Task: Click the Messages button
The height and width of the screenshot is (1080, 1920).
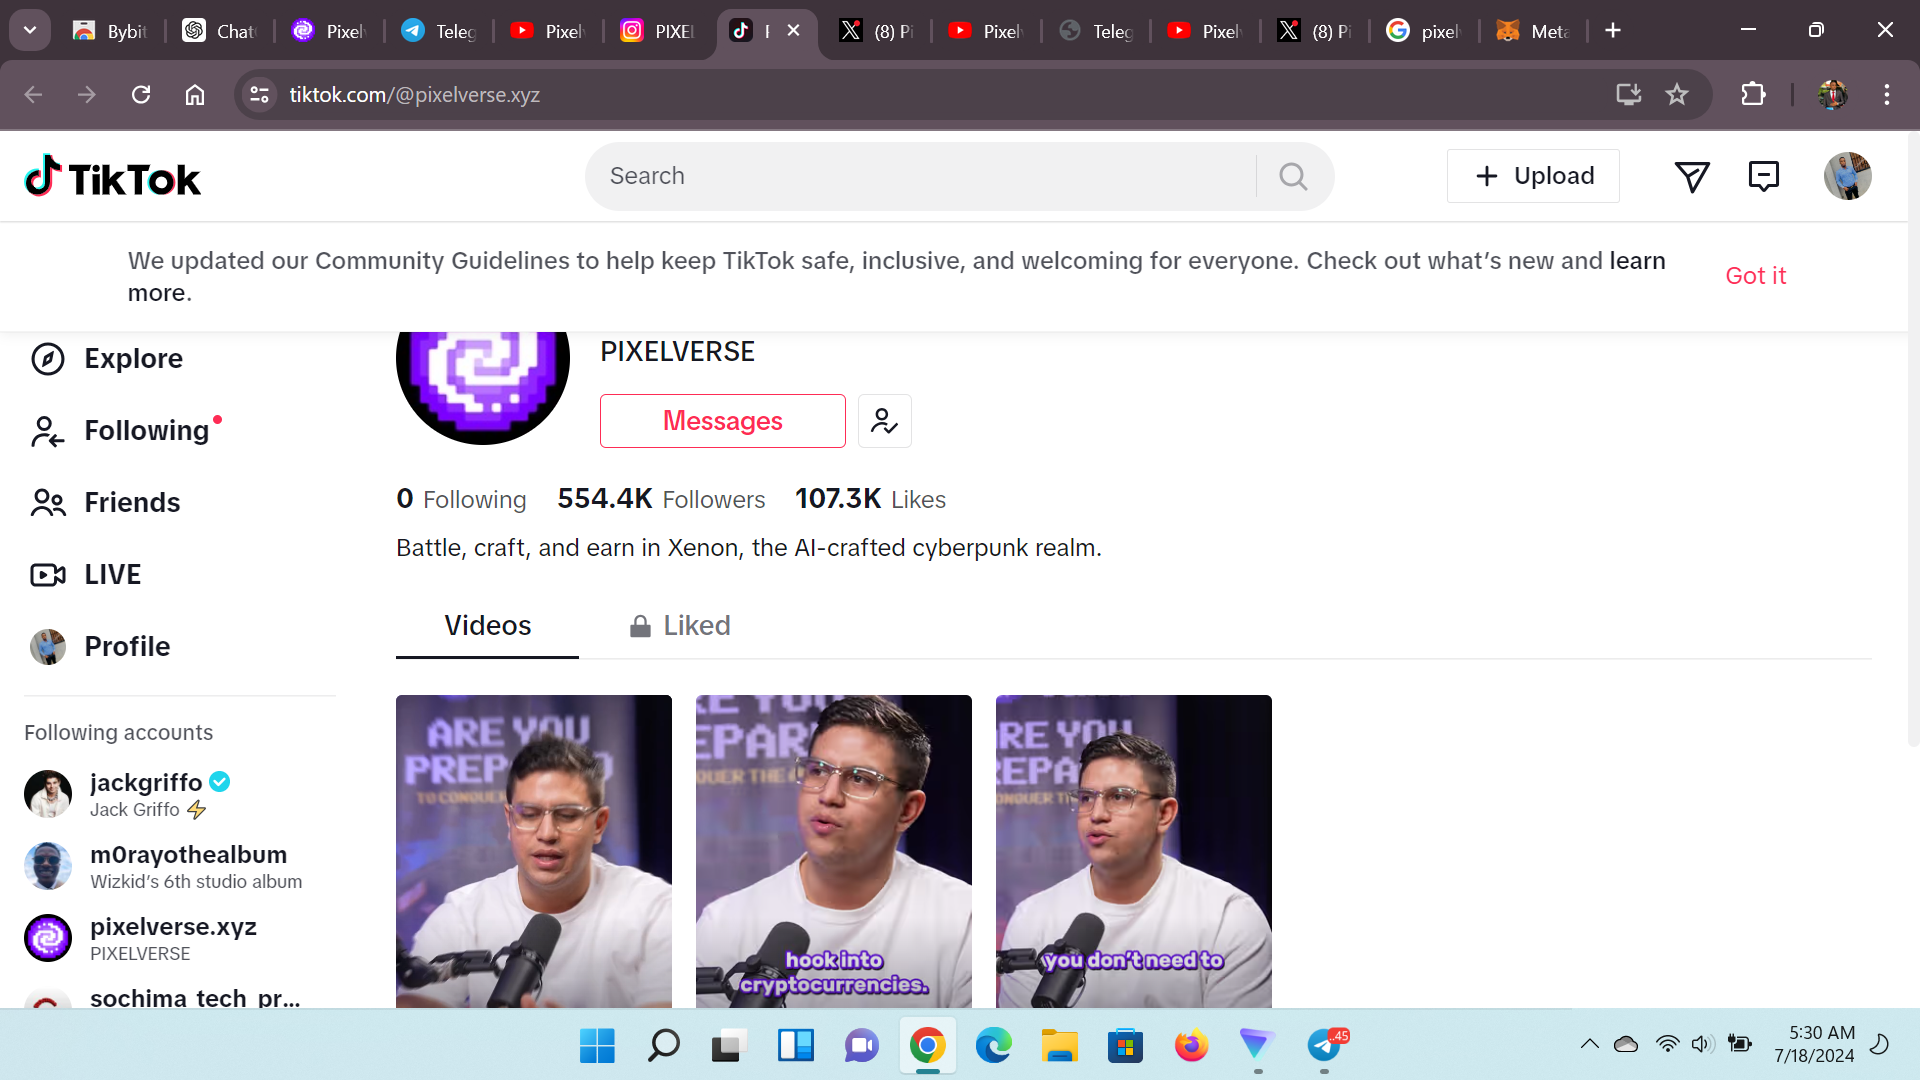Action: [722, 421]
